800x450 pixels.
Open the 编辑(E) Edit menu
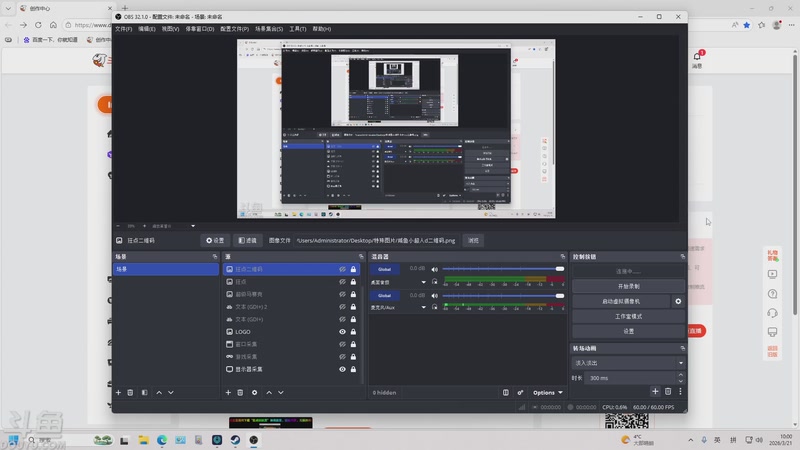coord(147,29)
